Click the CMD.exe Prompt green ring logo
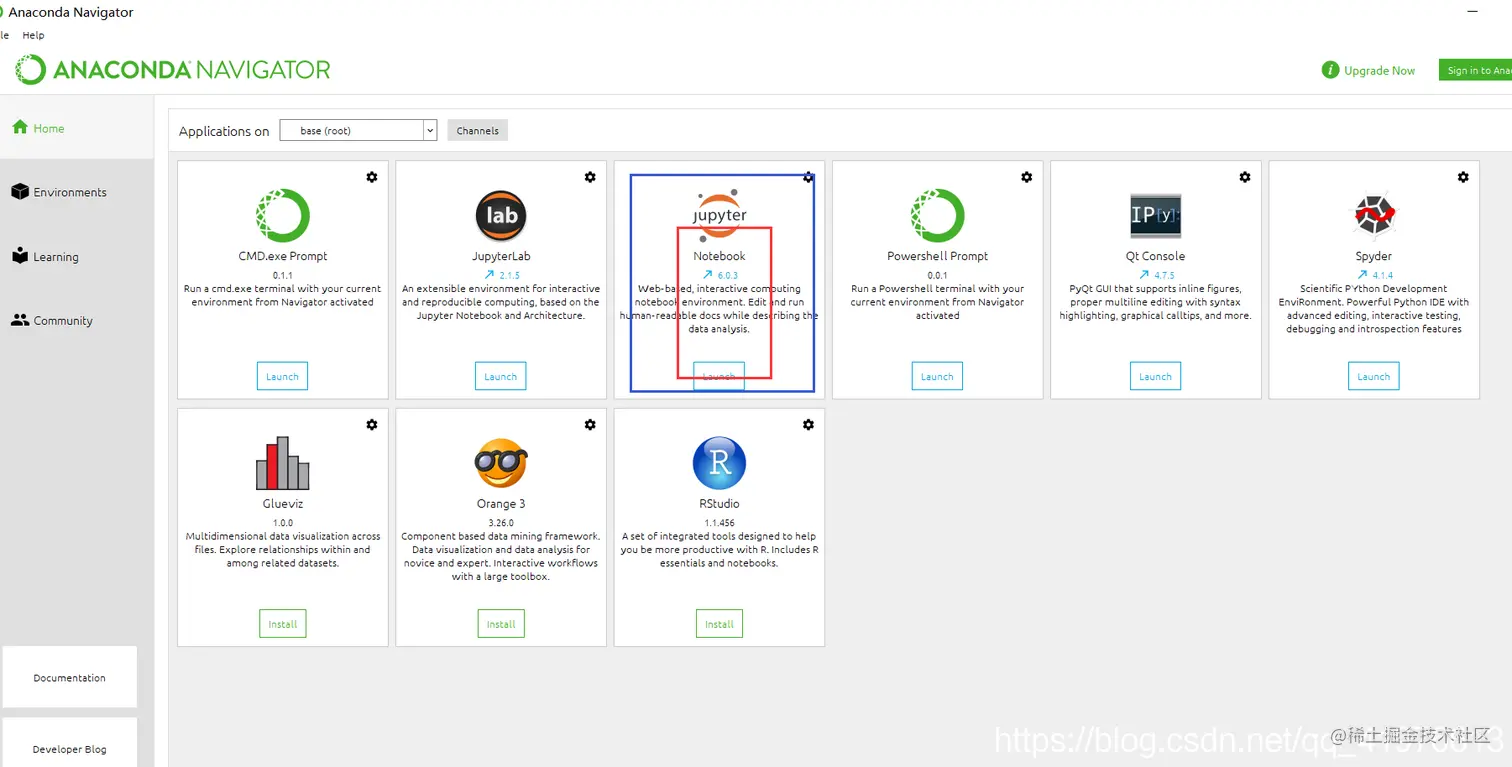1512x767 pixels. (x=283, y=215)
